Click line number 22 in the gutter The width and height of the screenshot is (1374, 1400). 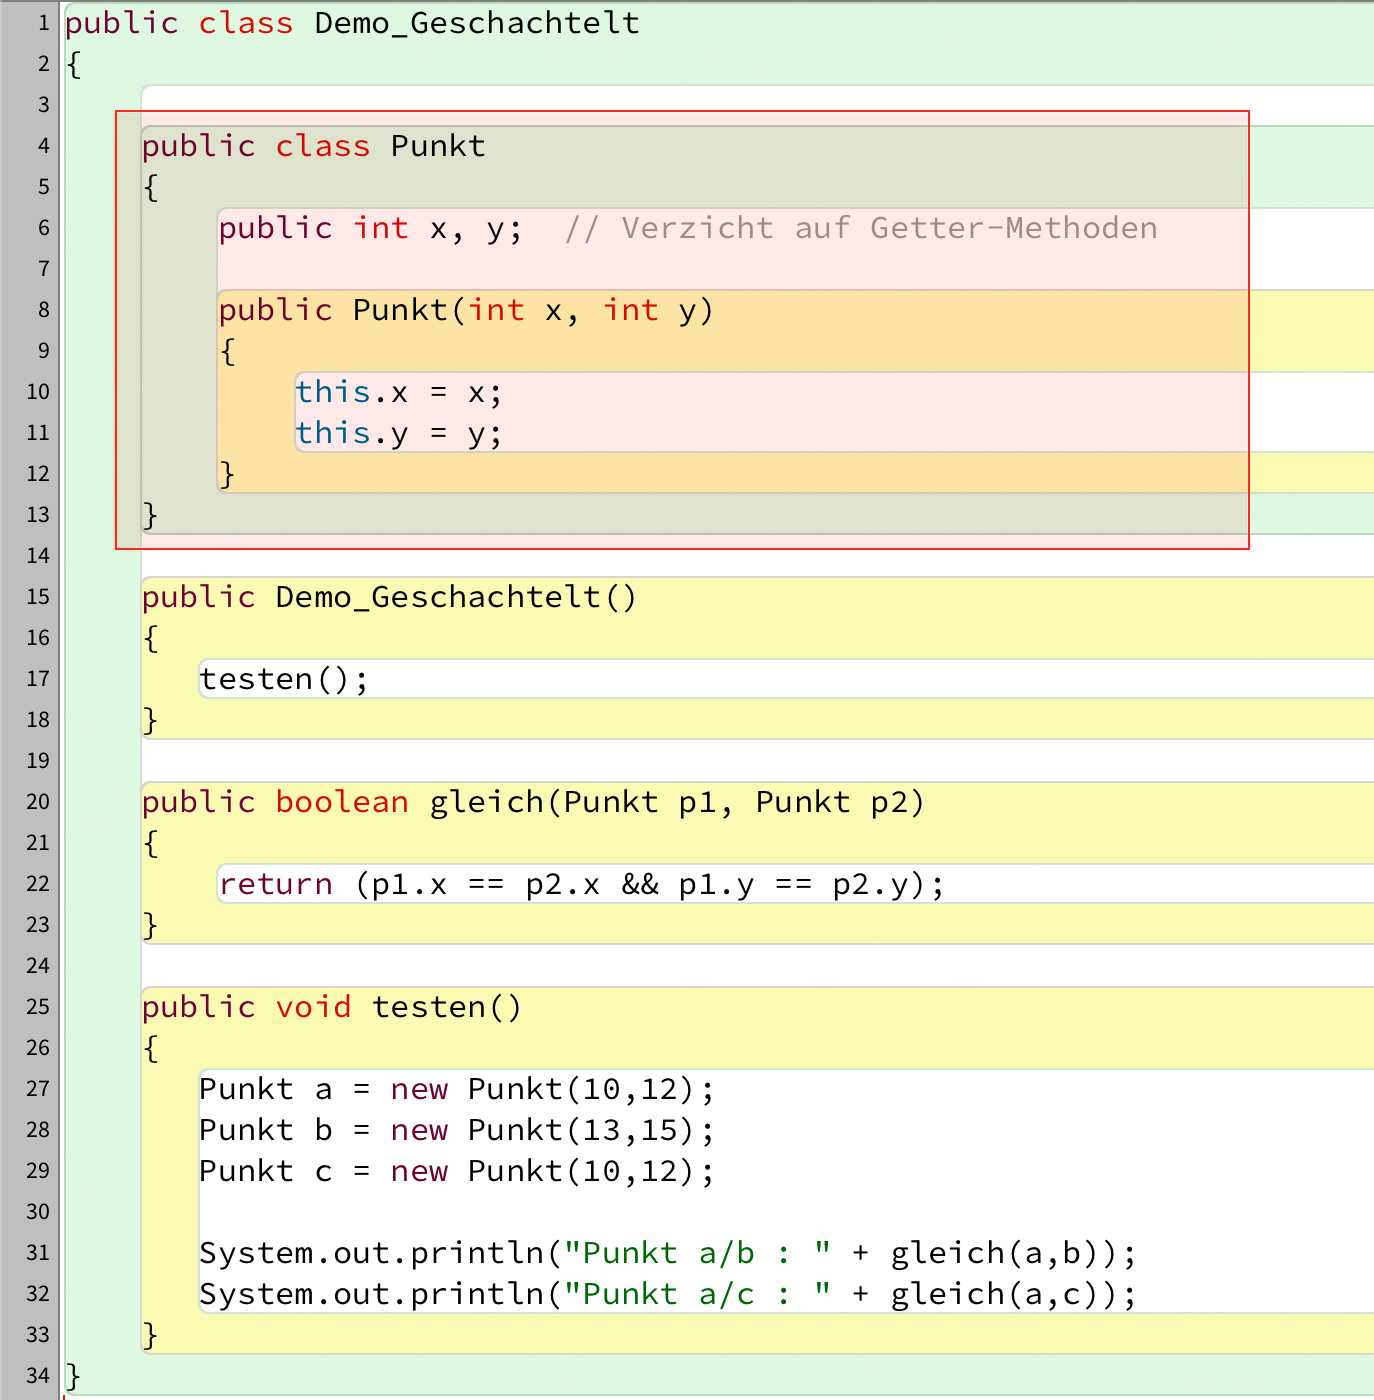[x=38, y=884]
